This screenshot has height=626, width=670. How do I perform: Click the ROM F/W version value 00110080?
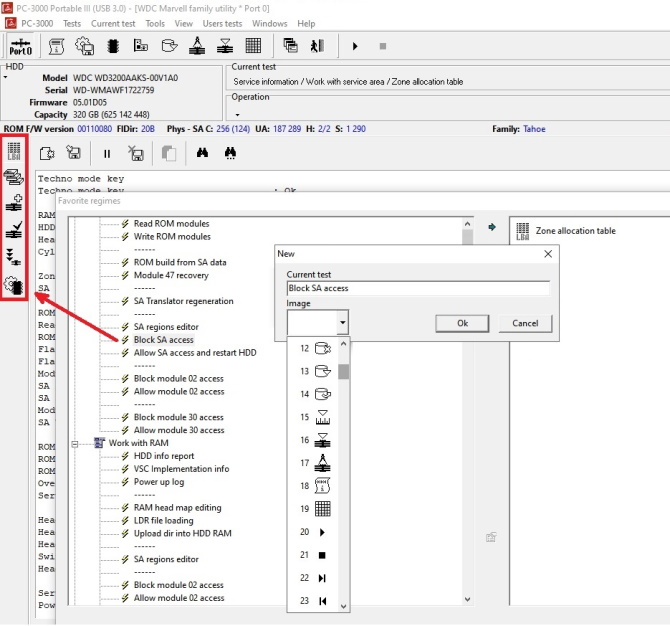pyautogui.click(x=94, y=129)
